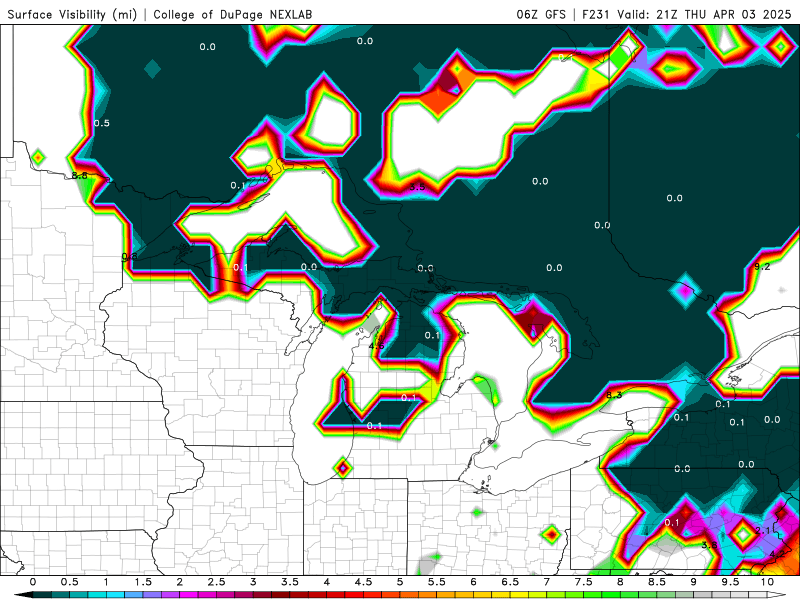
Task: Click the legend tick label "7.5"
Action: [x=584, y=582]
